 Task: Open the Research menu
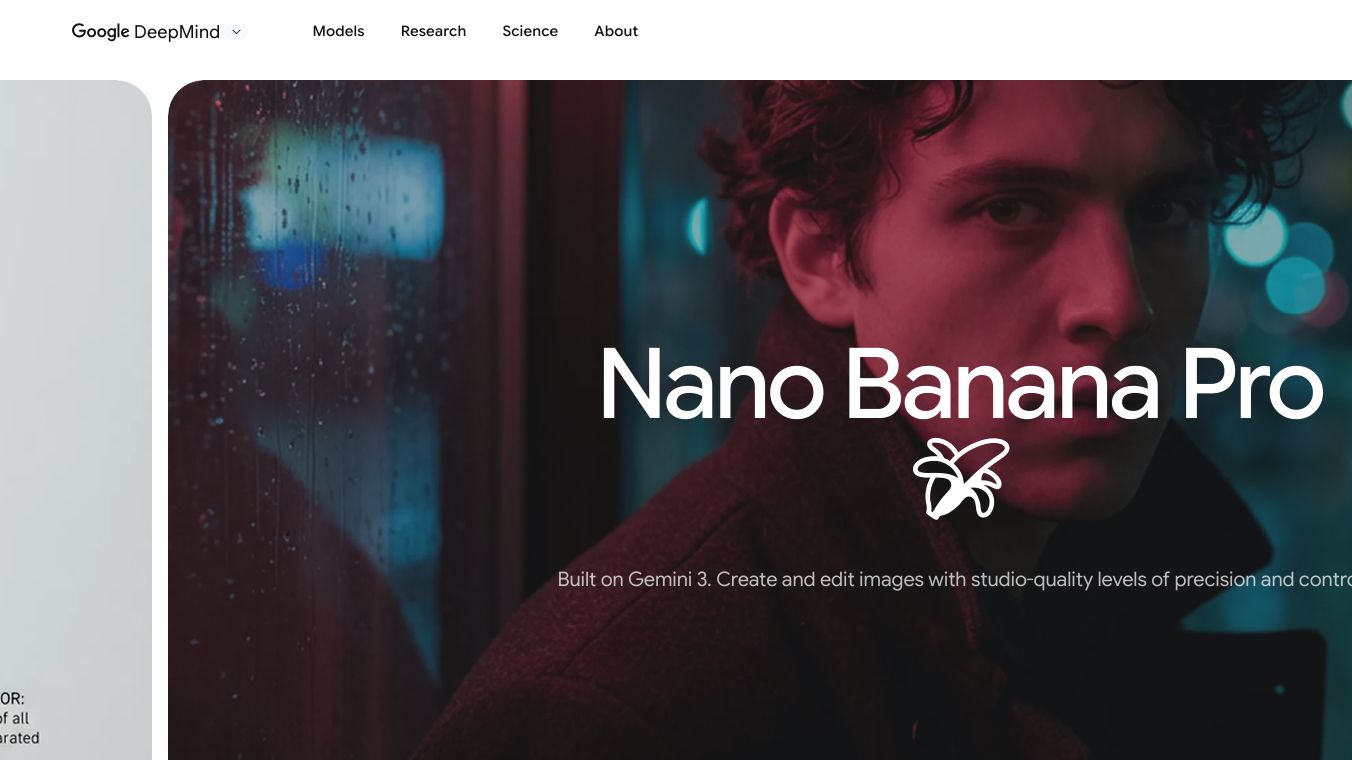click(433, 31)
